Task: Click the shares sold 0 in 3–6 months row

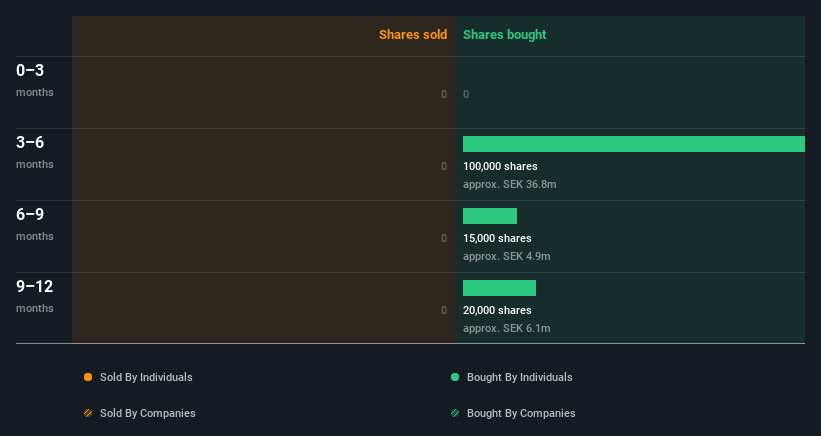Action: 444,166
